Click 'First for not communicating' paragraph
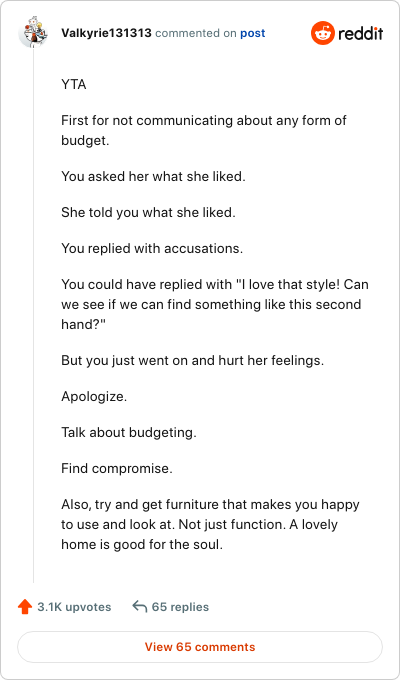 [204, 131]
